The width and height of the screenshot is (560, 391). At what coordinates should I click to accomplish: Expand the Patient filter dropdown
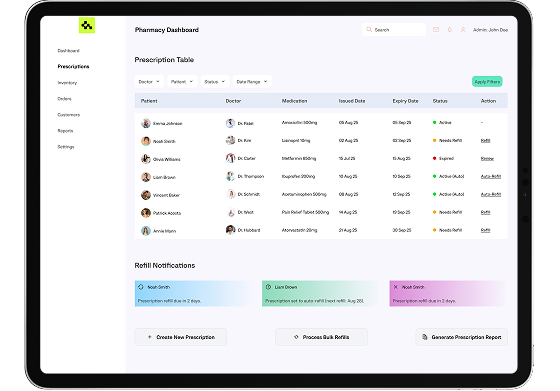182,81
